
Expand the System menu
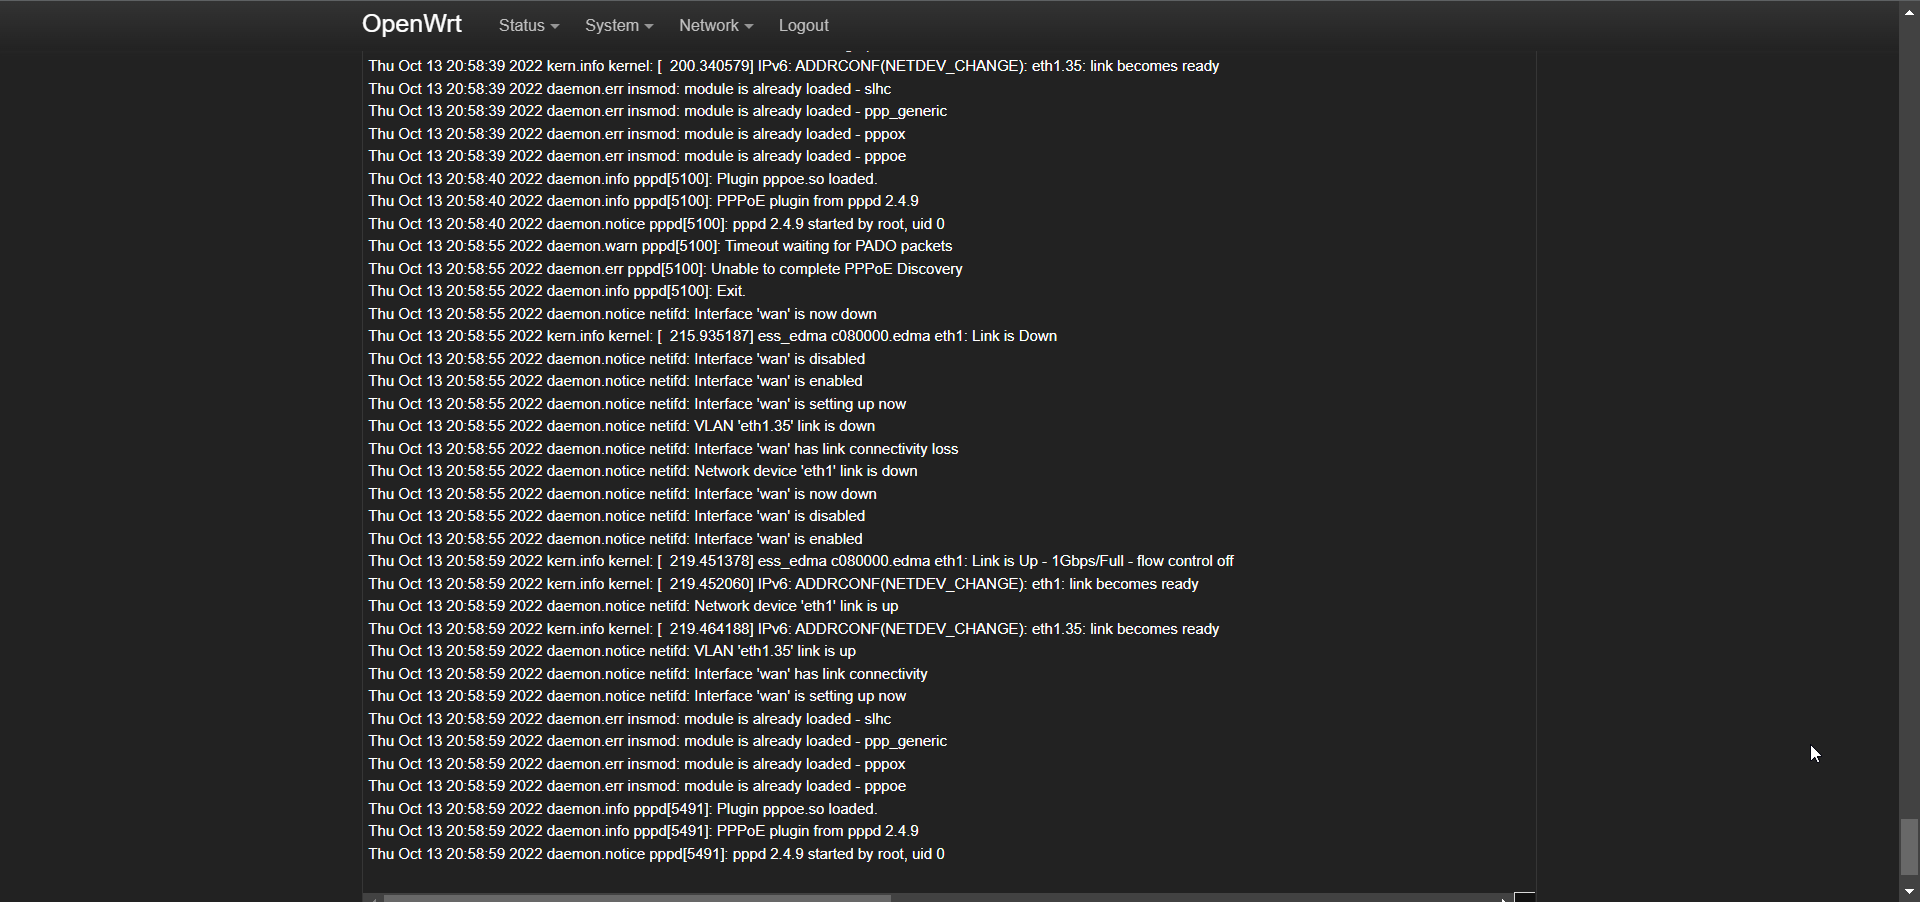click(x=618, y=26)
